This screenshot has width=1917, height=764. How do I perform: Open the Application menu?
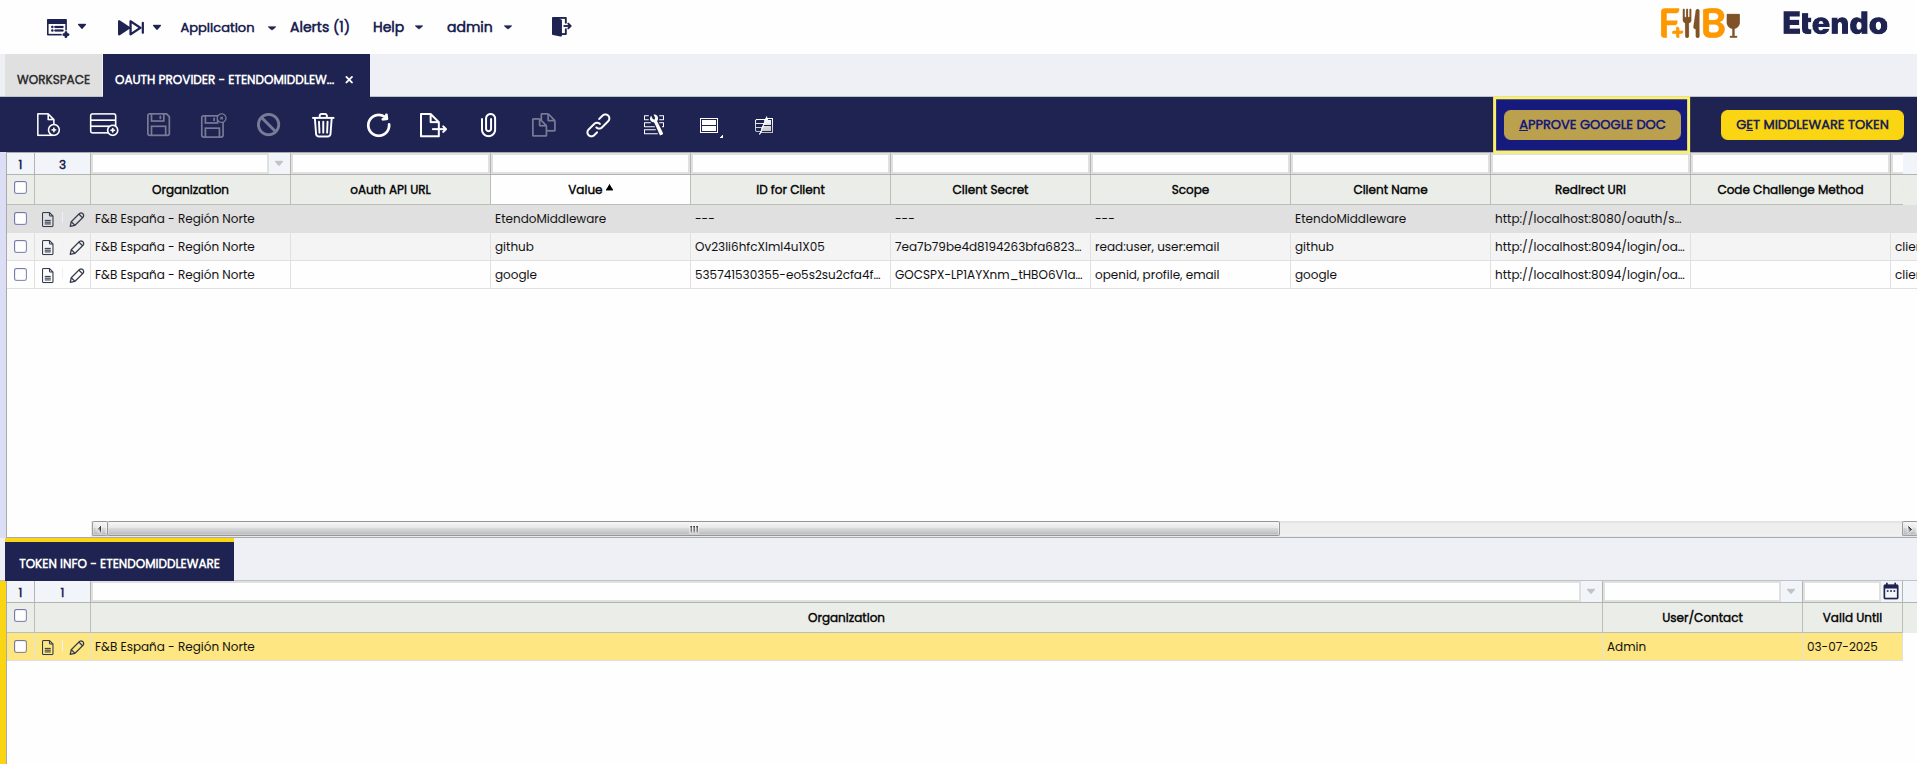228,27
